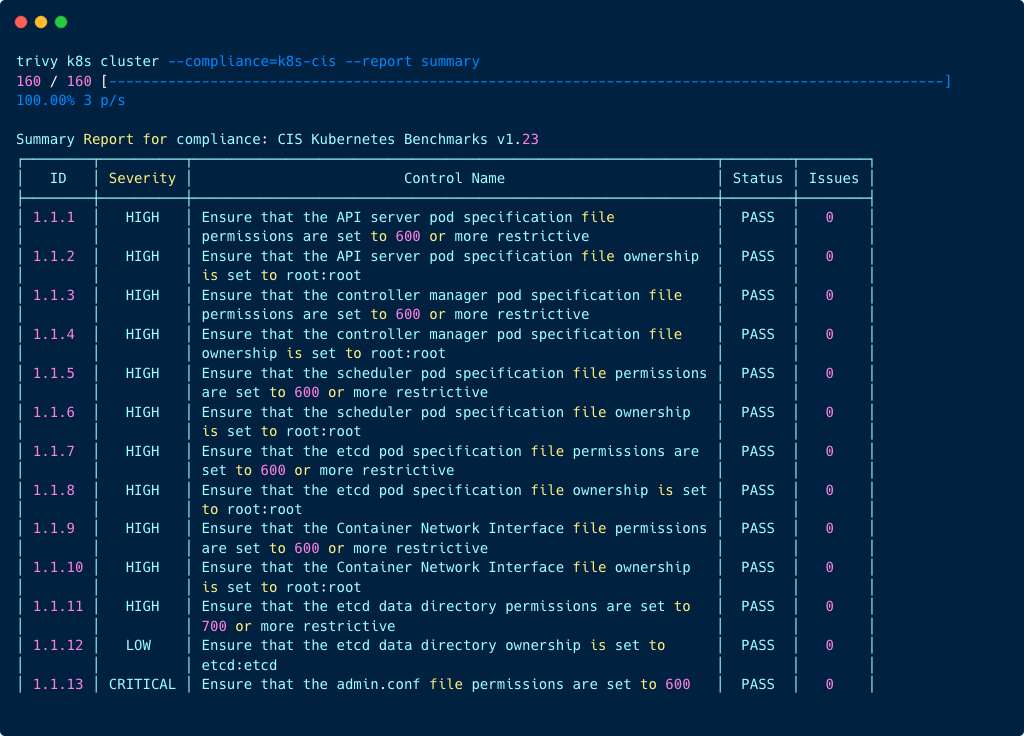Click the Status column header

(758, 178)
